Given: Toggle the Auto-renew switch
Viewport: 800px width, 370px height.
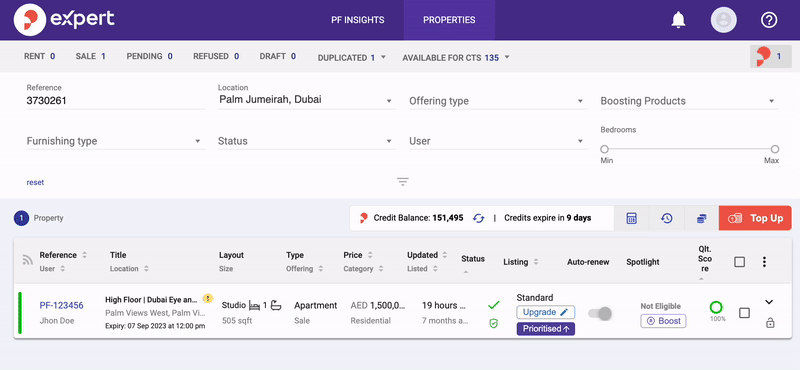Looking at the screenshot, I should 600,314.
